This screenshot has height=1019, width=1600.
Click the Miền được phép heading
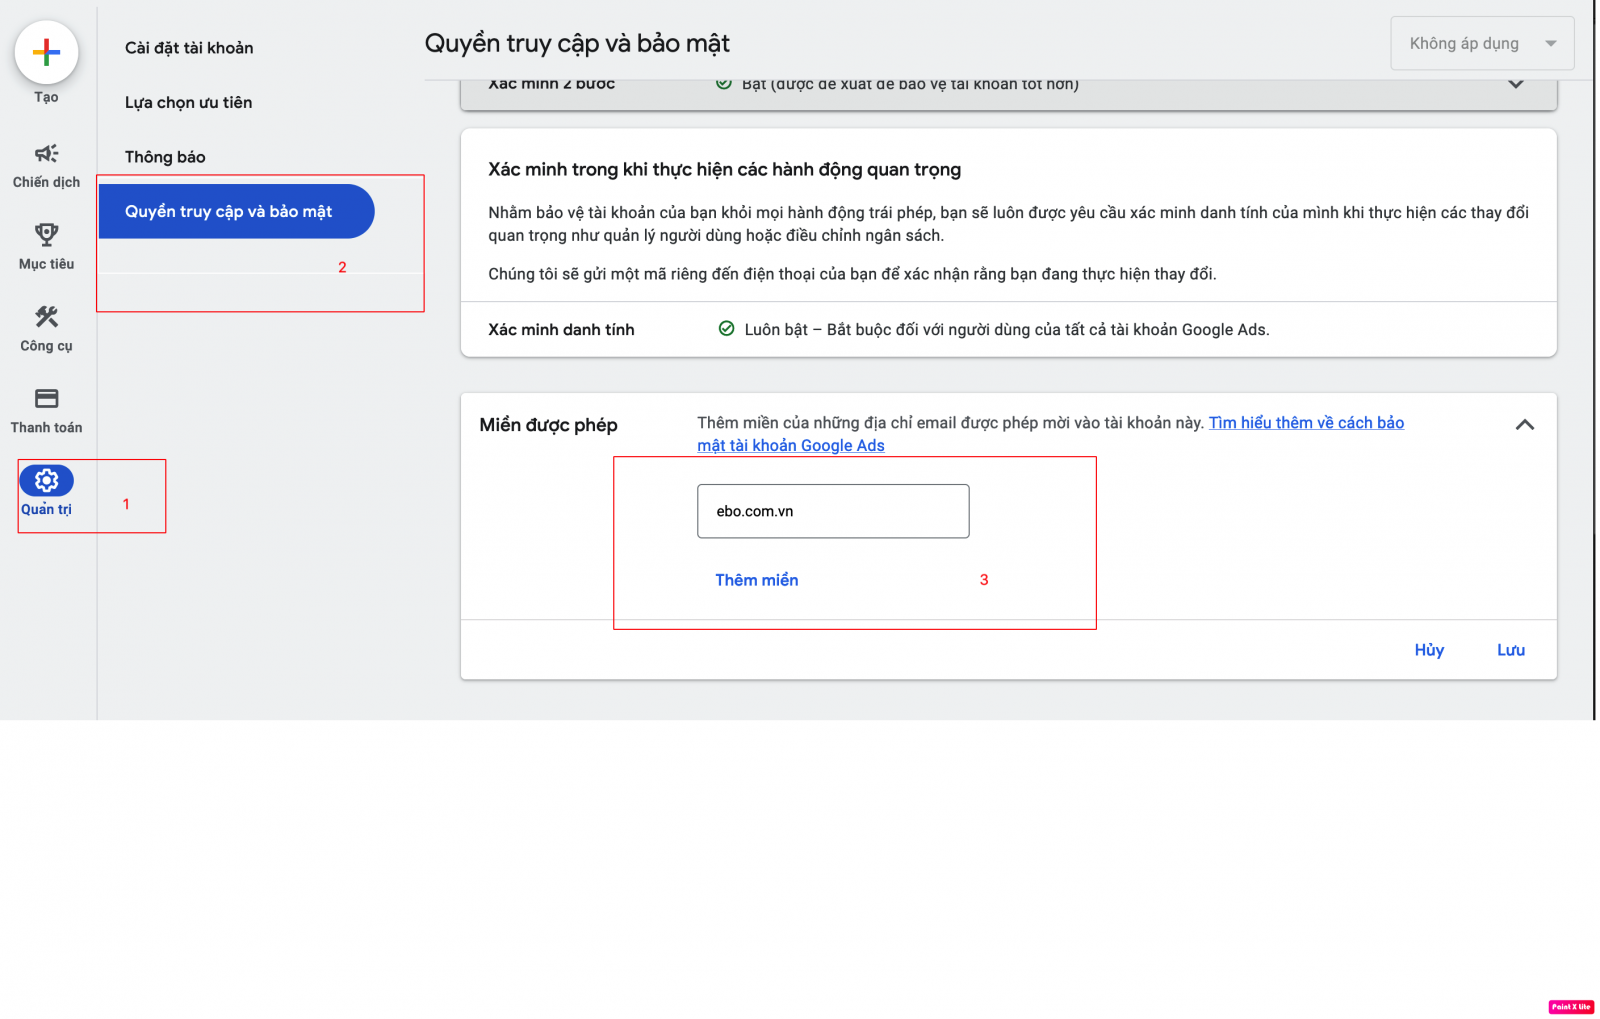(x=548, y=425)
